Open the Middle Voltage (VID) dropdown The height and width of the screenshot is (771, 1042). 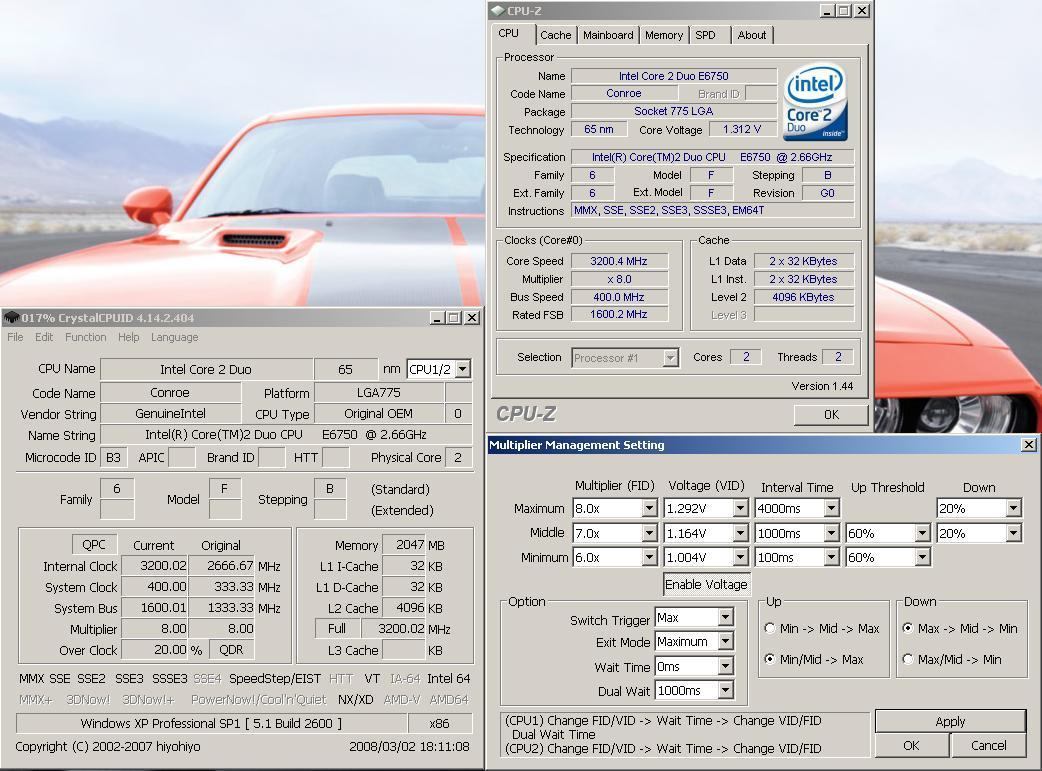[x=740, y=533]
